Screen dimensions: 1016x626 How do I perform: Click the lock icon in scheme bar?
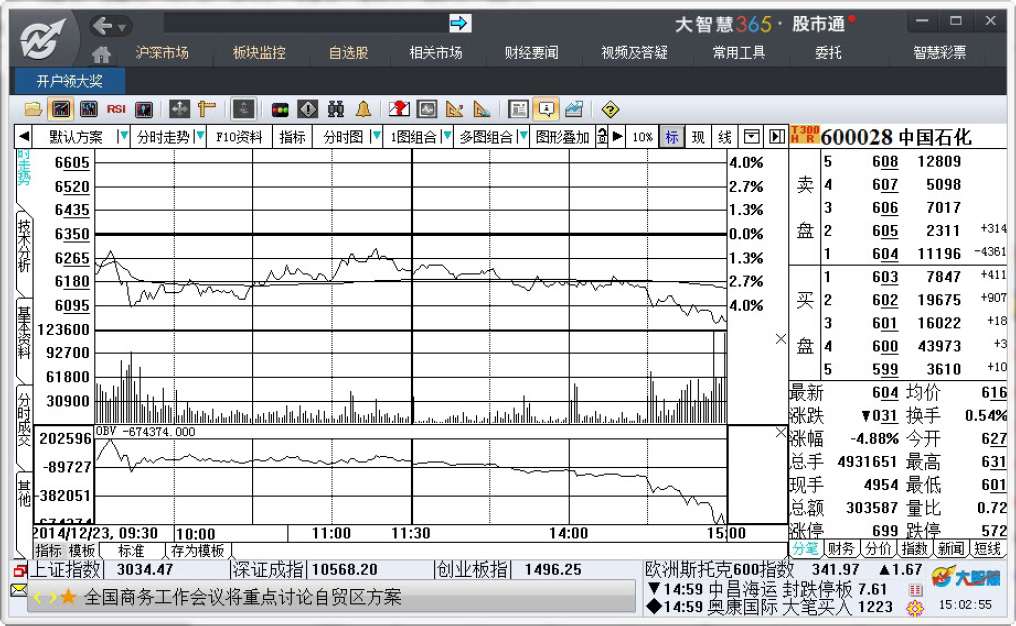tap(602, 137)
